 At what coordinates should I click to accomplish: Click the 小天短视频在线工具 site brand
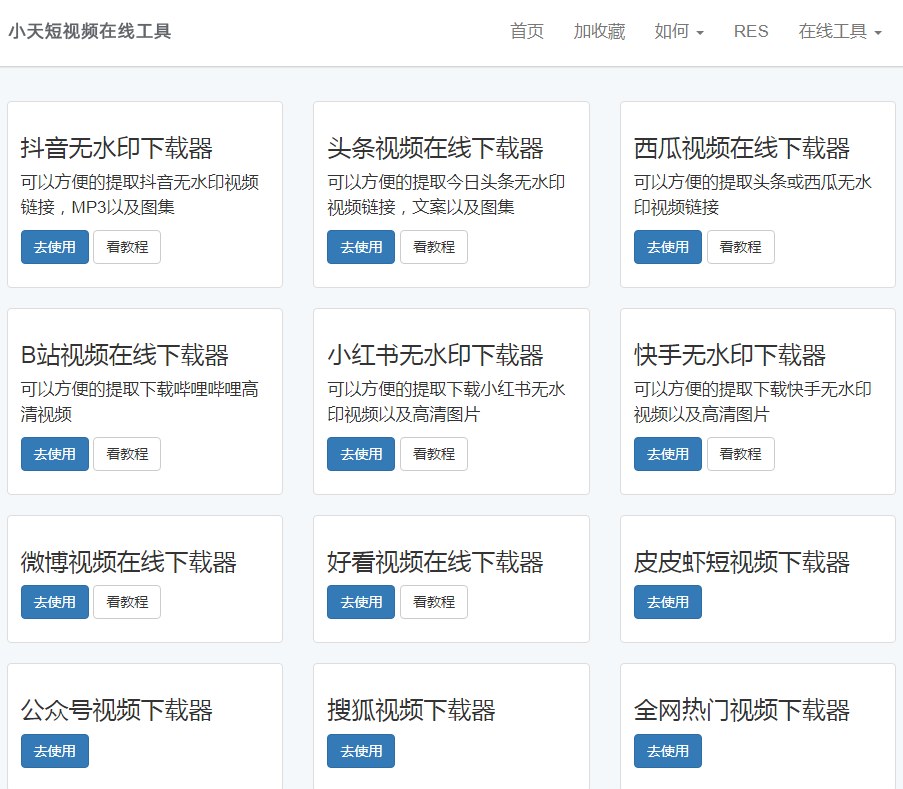coord(90,32)
